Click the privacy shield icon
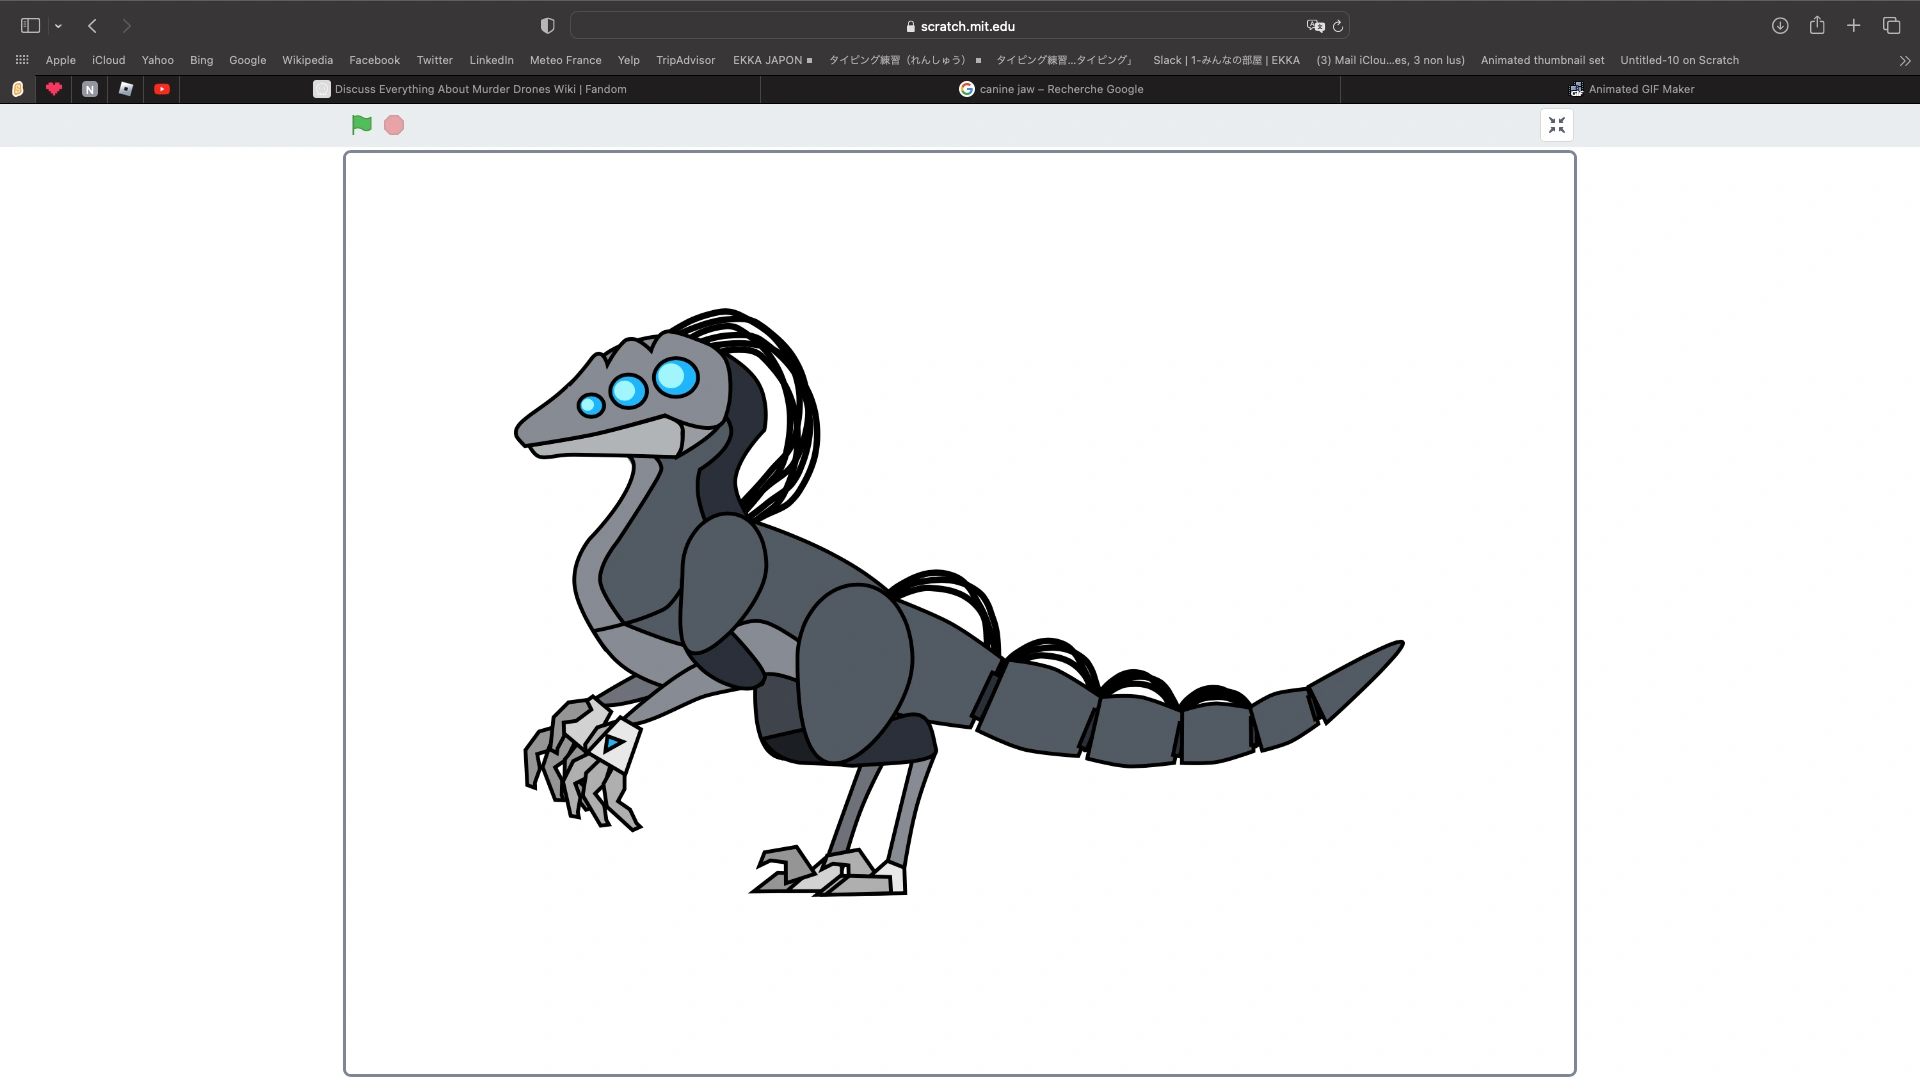Viewport: 1920px width, 1080px height. tap(547, 26)
